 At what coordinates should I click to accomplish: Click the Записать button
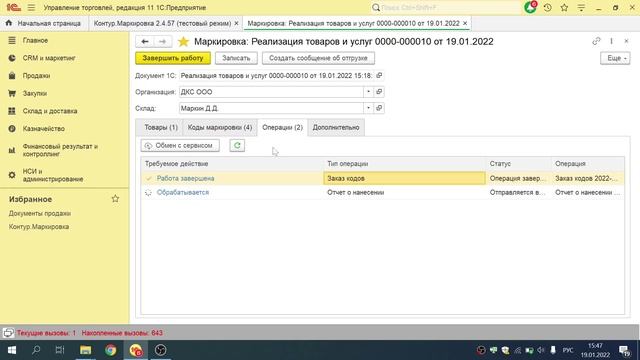236,58
